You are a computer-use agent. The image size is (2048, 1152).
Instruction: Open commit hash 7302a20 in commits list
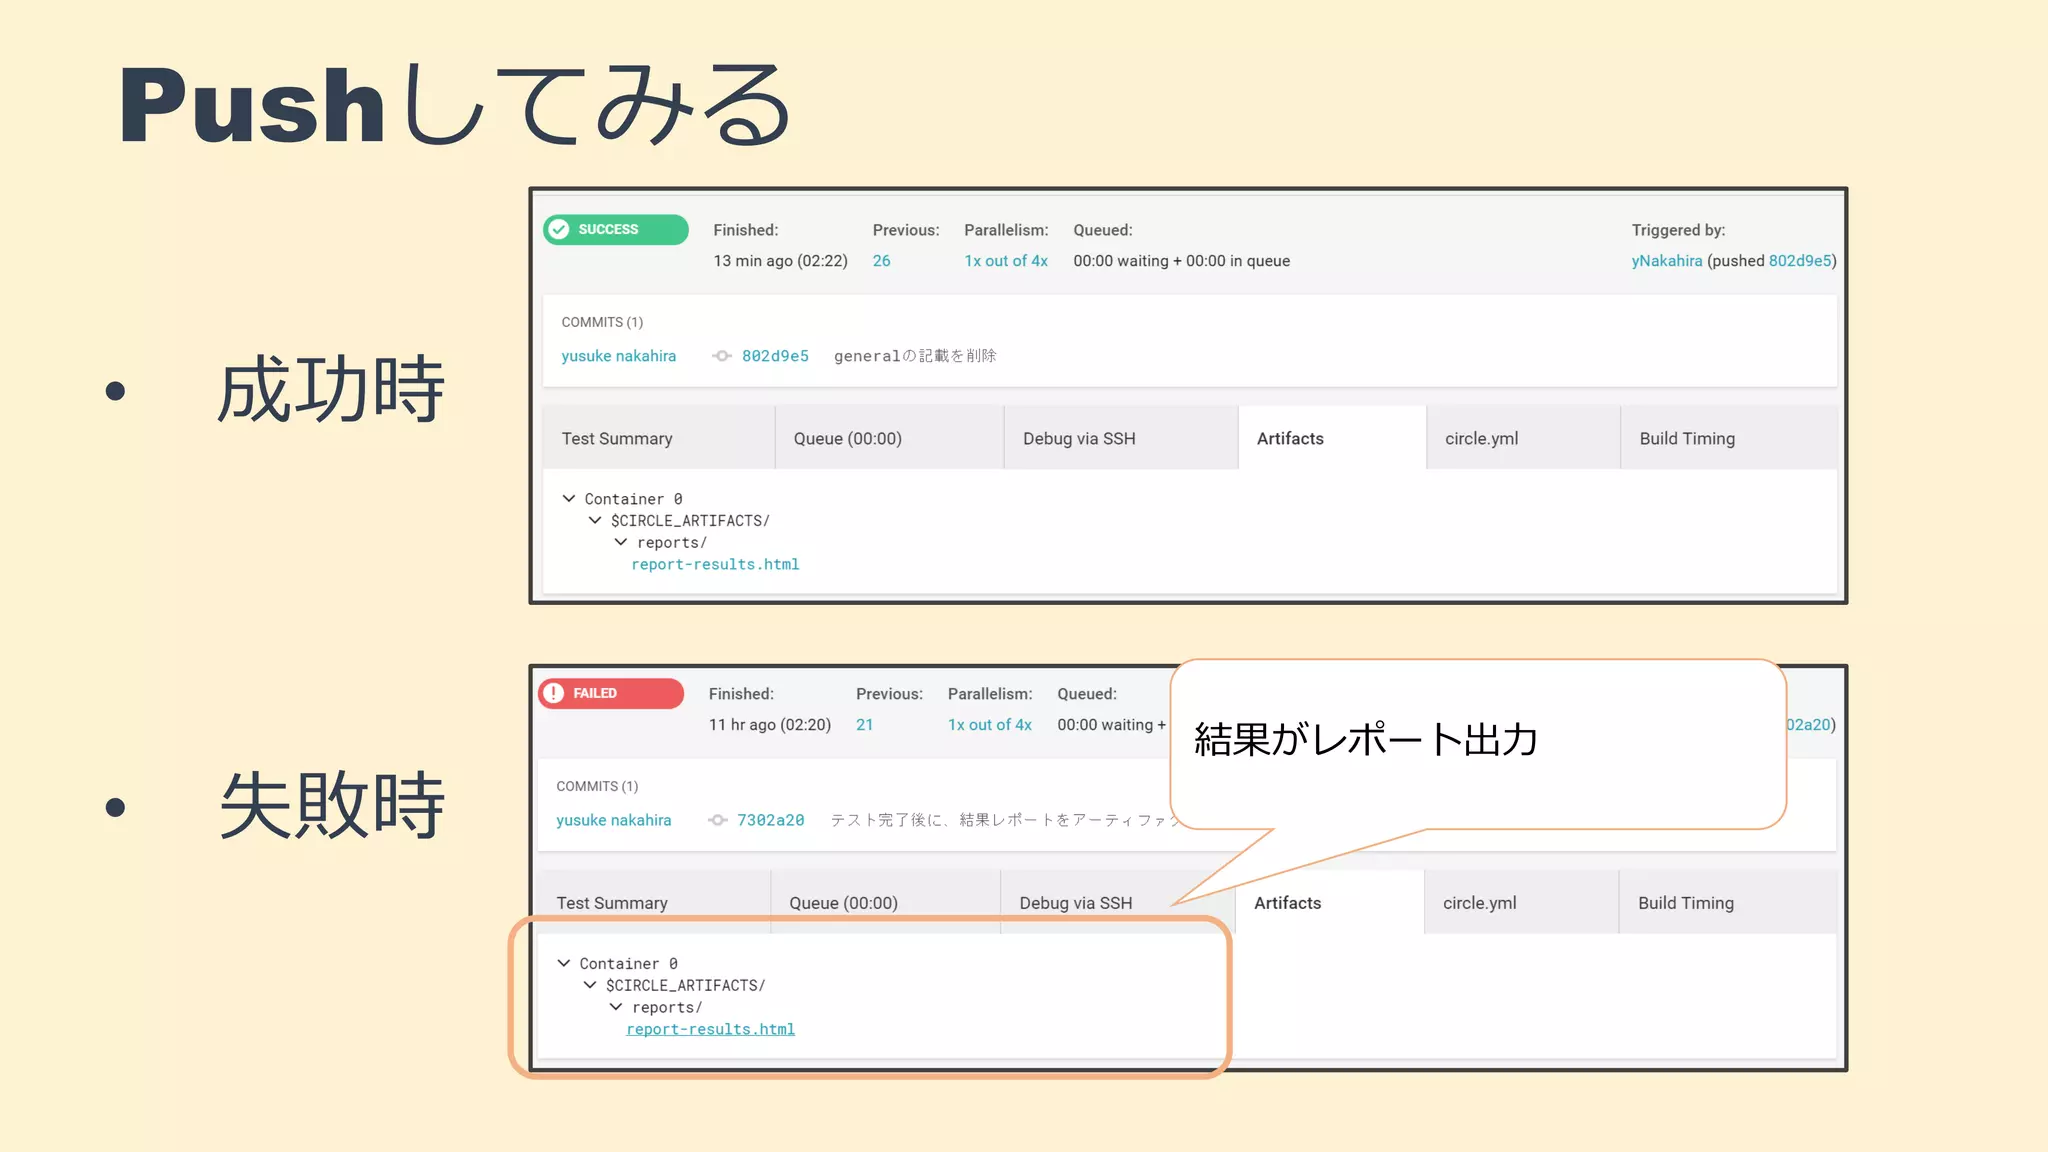tap(770, 820)
